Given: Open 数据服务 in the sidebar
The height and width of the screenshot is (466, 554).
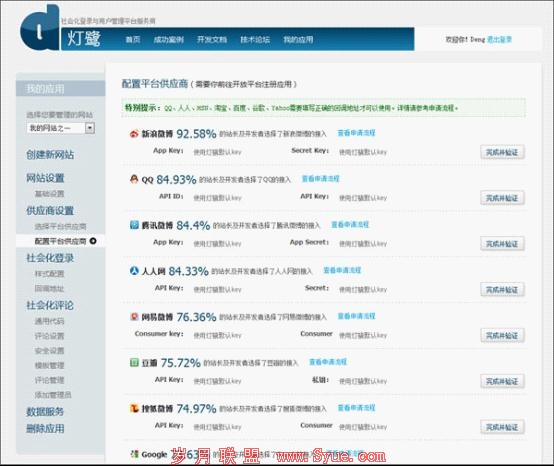Looking at the screenshot, I should coord(45,412).
